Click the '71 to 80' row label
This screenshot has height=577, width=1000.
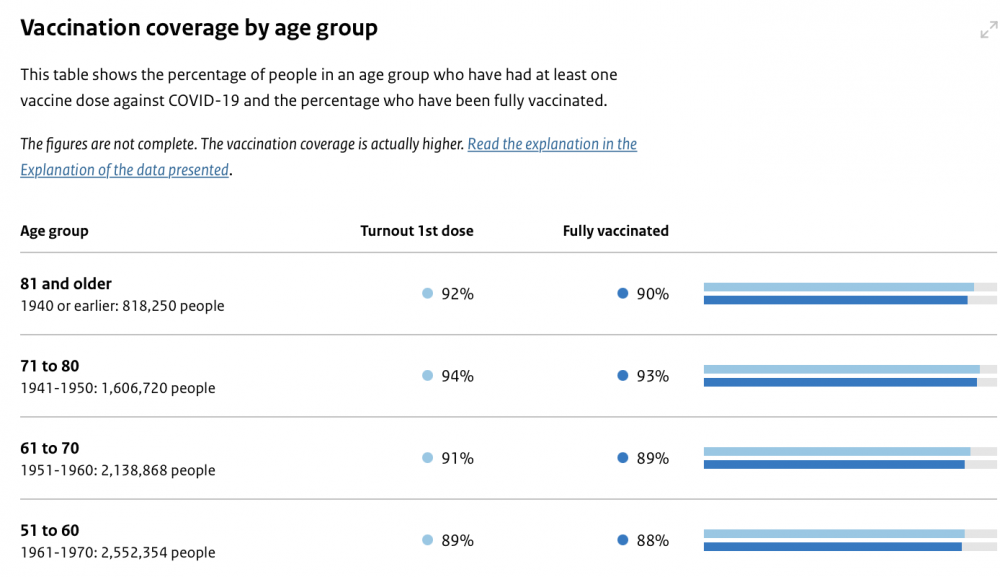(x=50, y=366)
